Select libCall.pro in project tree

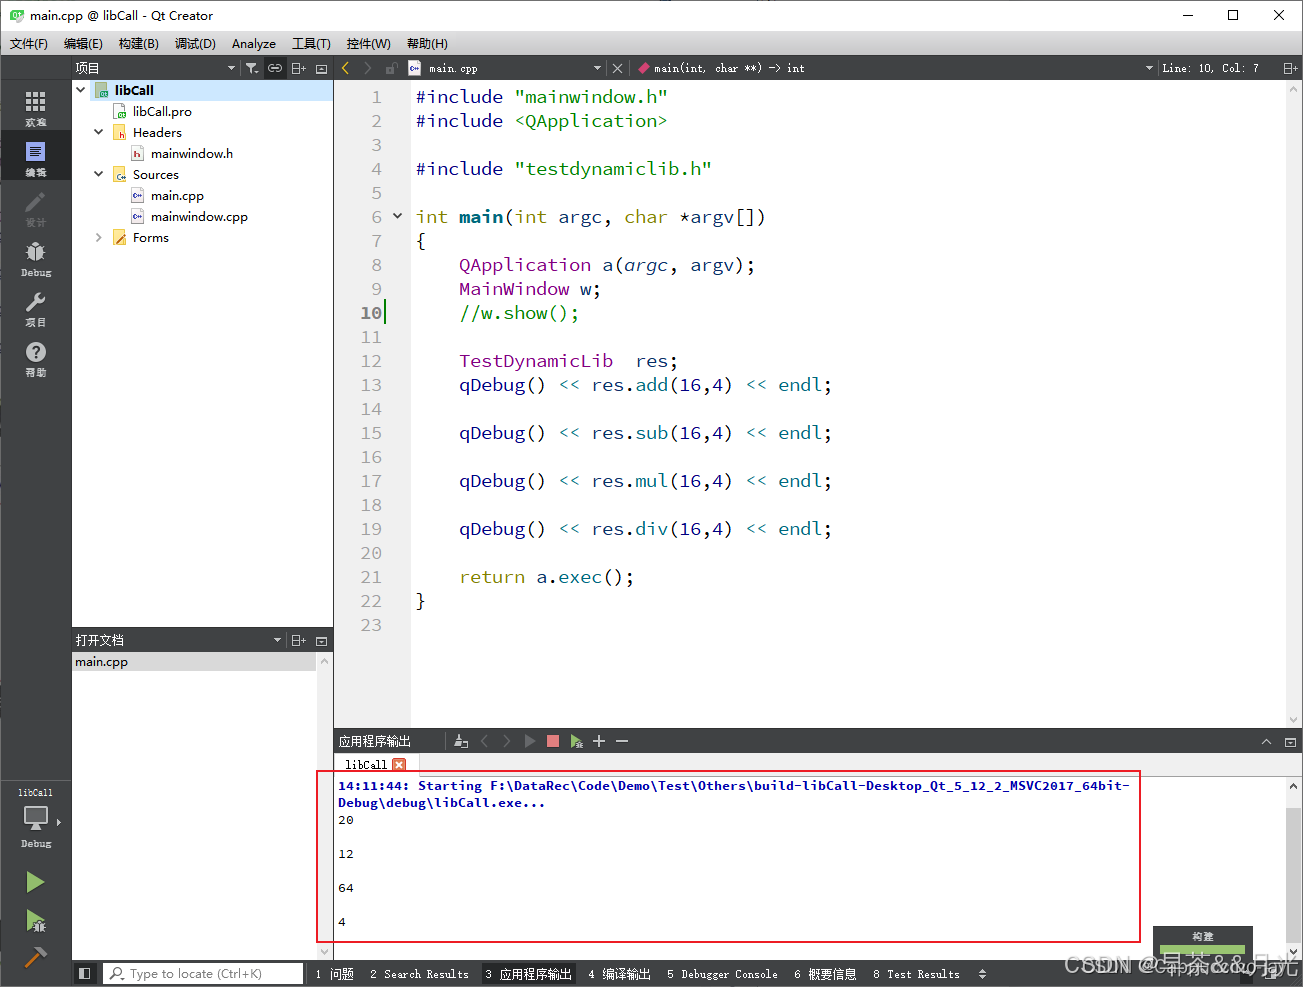coord(162,111)
